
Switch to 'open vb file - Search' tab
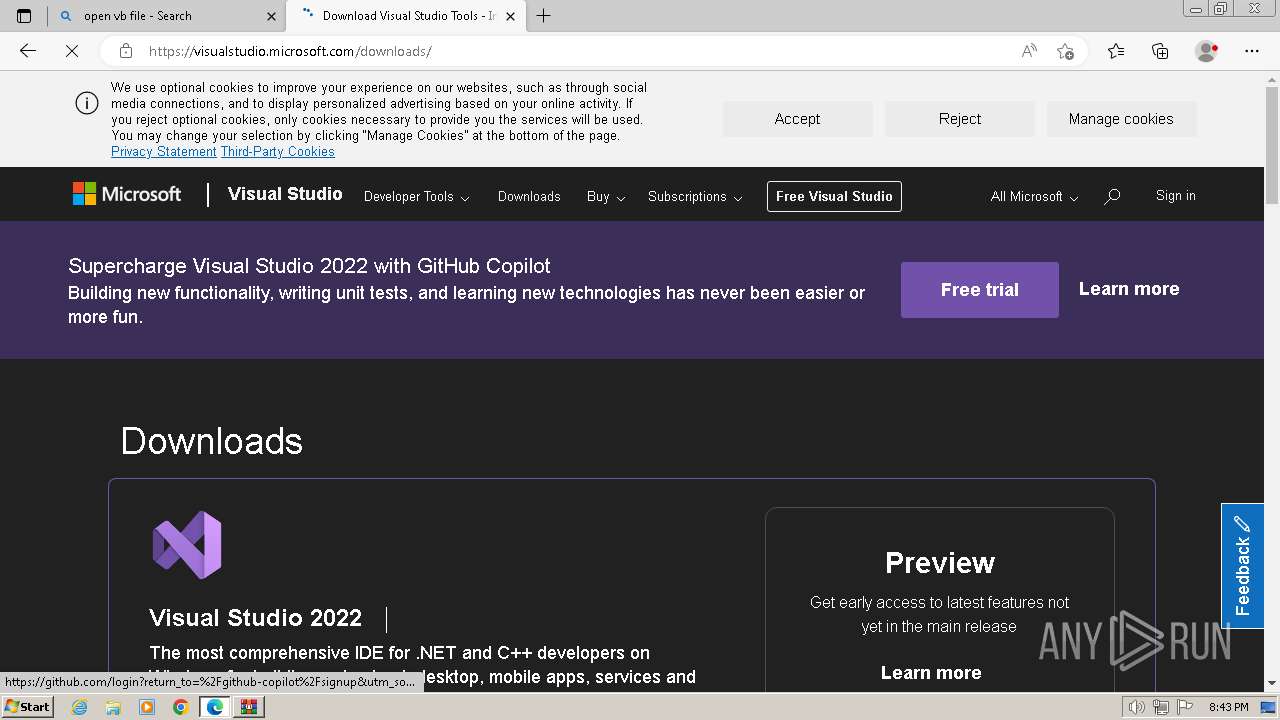[165, 16]
